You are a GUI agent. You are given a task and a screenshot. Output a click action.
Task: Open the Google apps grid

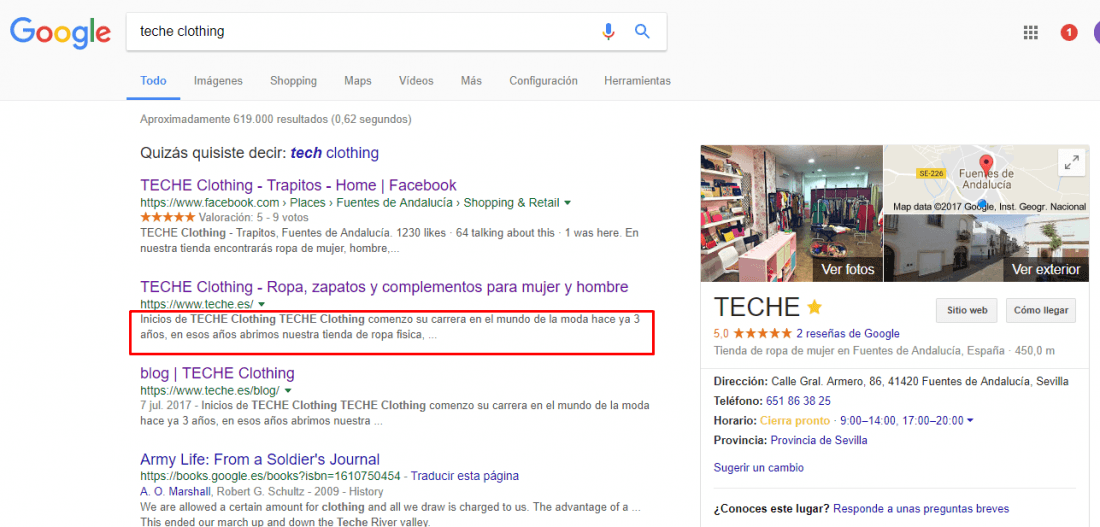pos(1031,32)
